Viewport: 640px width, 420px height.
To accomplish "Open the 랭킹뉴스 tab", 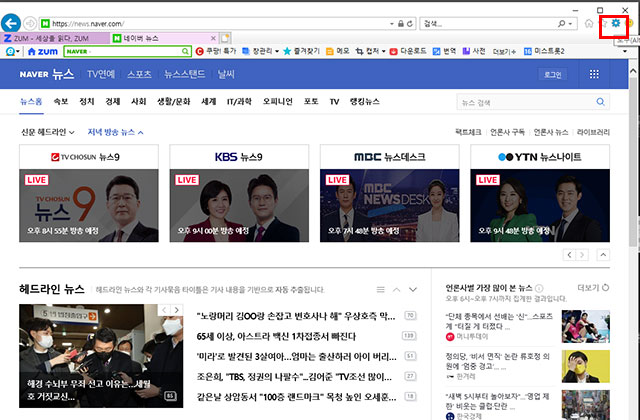I will [364, 101].
